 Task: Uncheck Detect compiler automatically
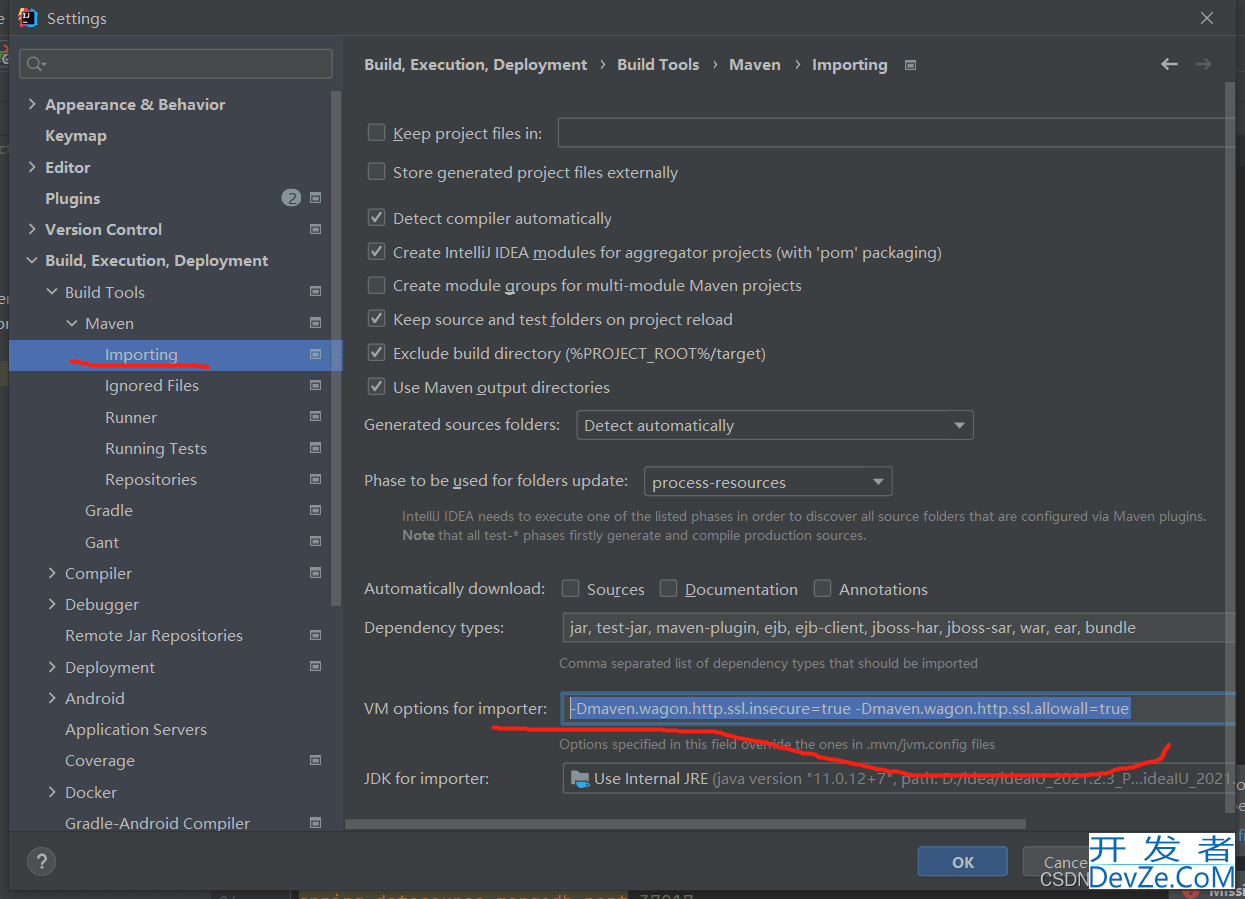[376, 218]
